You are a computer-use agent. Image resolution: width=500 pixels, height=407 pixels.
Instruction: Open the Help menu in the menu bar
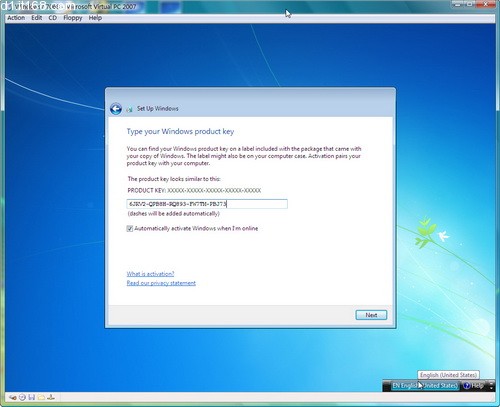[95, 18]
